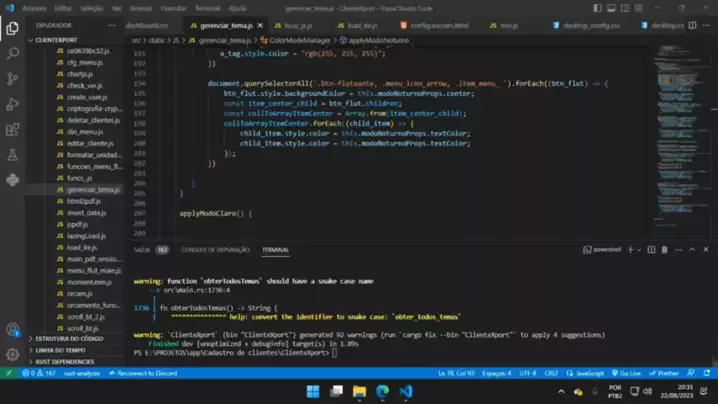Screen dimensions: 718x404
Task: Open the Extensions view
Action: pos(12,130)
